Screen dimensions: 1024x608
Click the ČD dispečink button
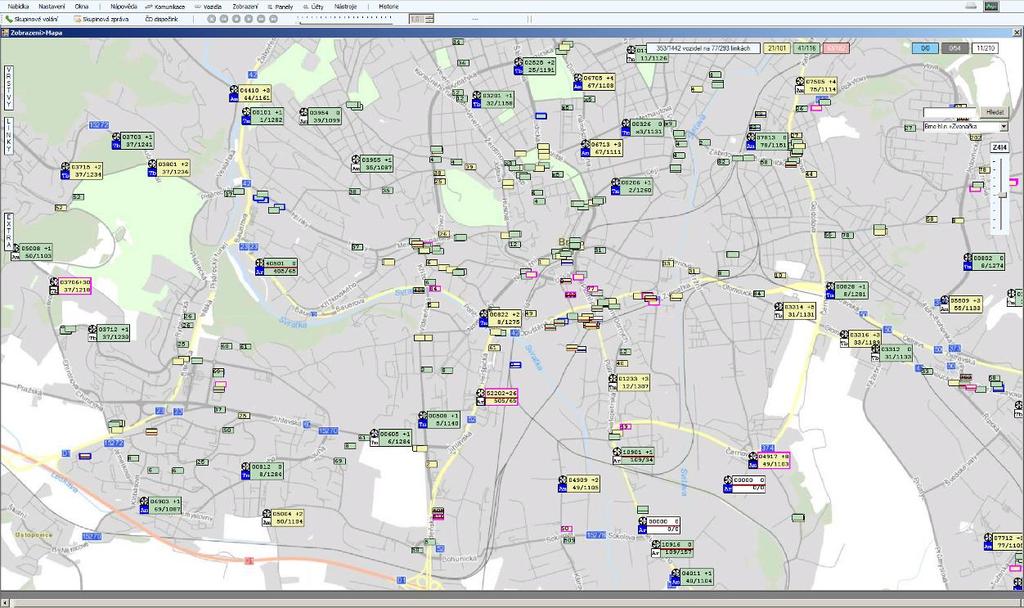click(161, 19)
